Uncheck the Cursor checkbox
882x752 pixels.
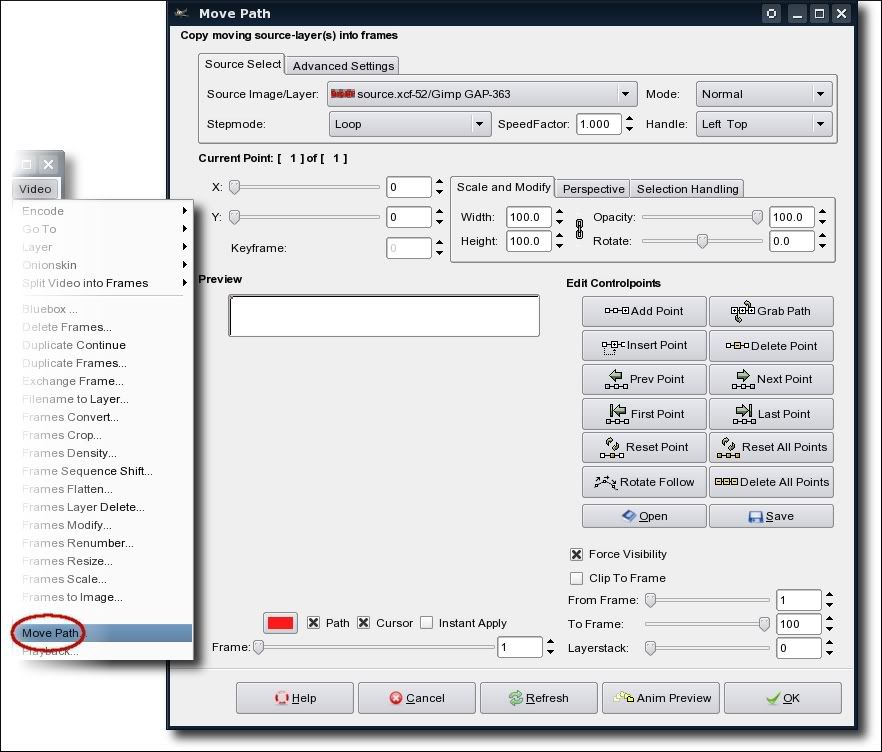pyautogui.click(x=364, y=623)
